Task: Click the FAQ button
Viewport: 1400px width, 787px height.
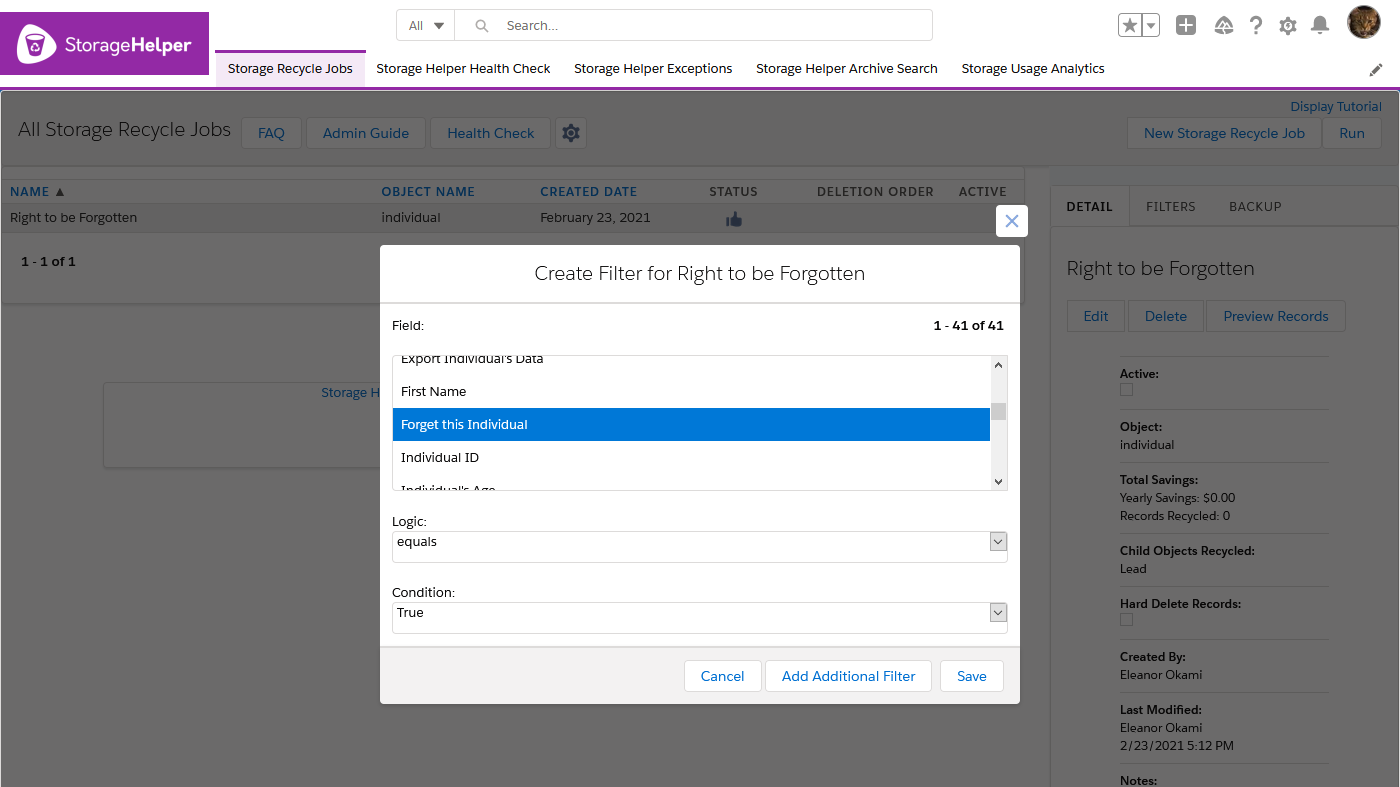Action: [x=271, y=133]
